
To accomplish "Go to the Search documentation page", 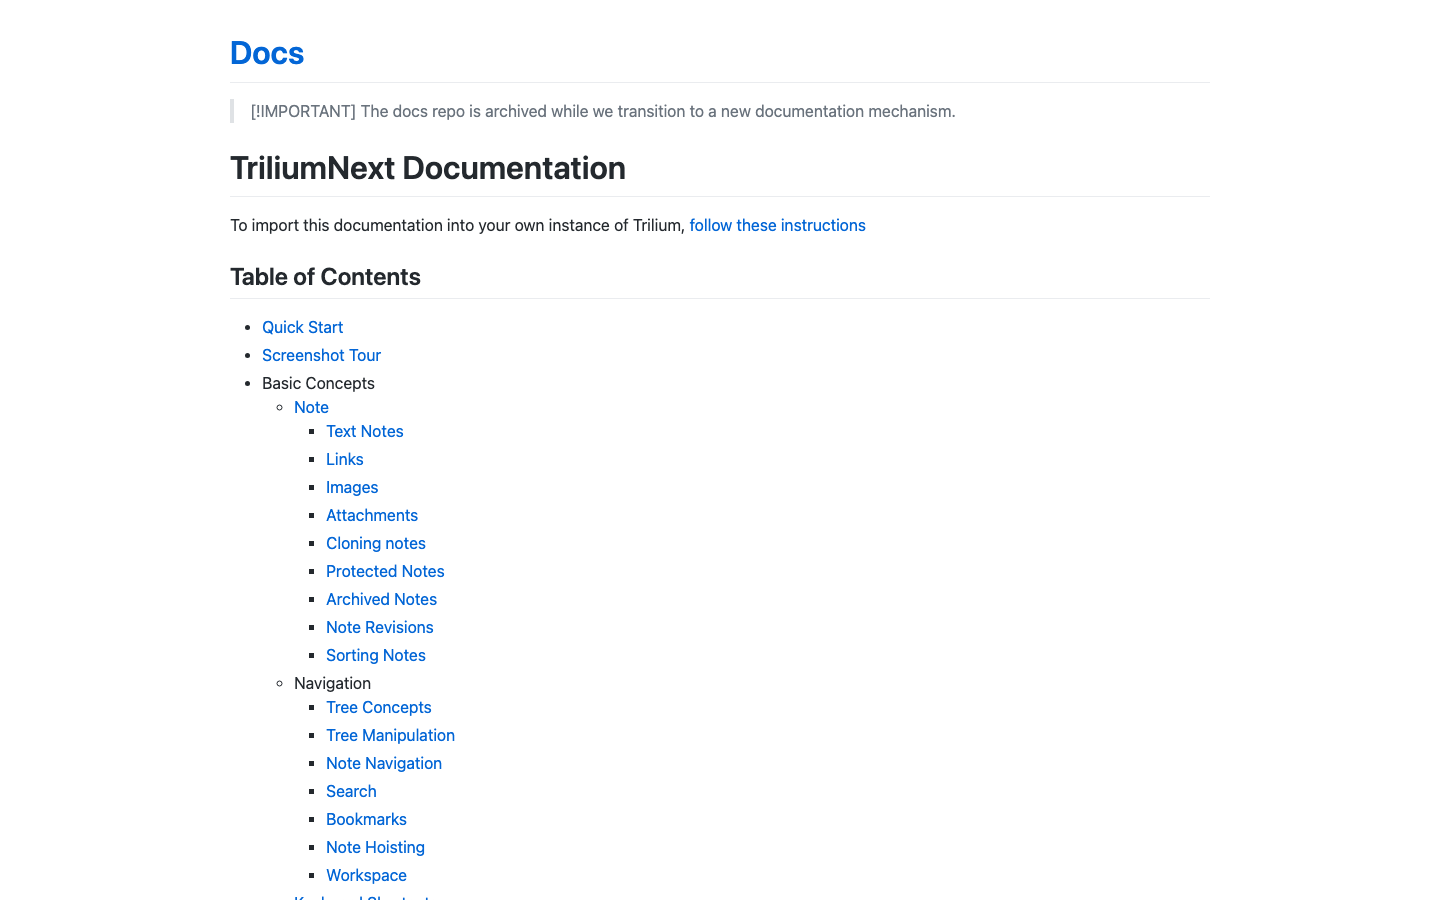I will 351,792.
